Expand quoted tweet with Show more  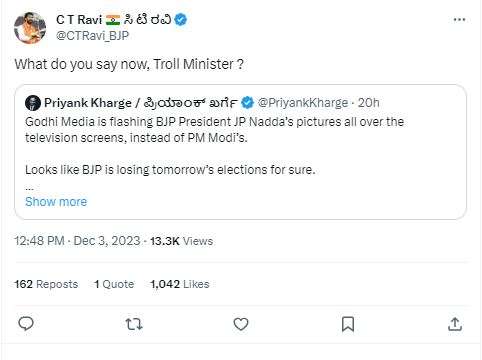point(56,202)
